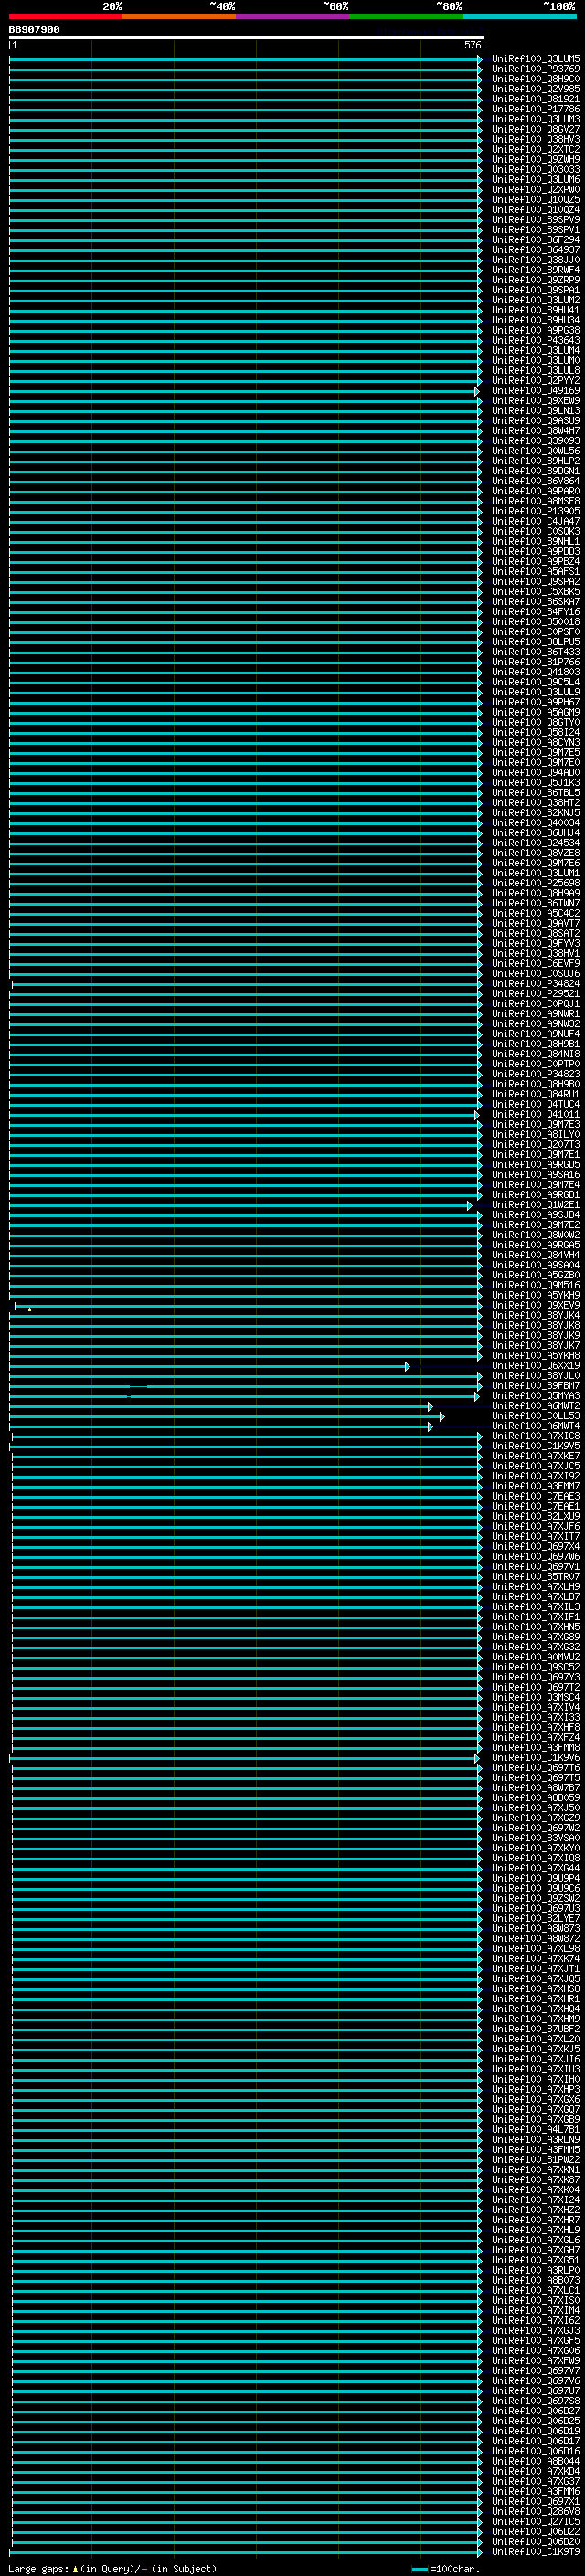Click UniRef100_A3RLP0 label
This screenshot has width=585, height=2576.
[x=536, y=2270]
